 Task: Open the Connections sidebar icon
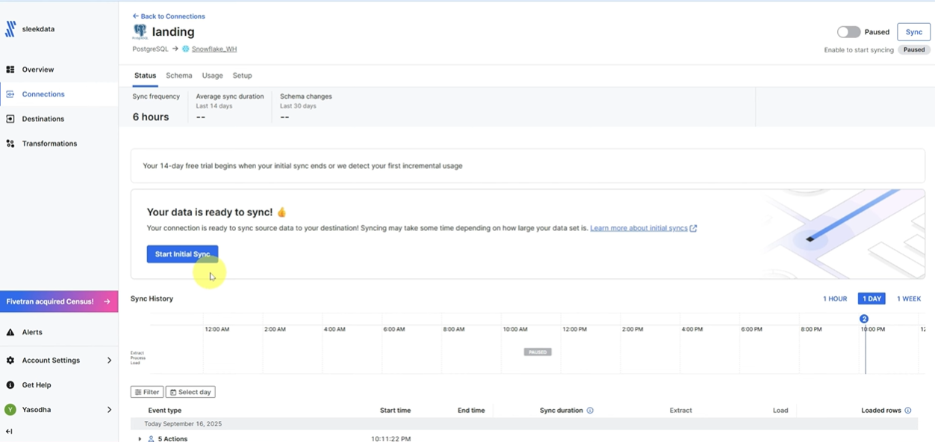[x=10, y=94]
